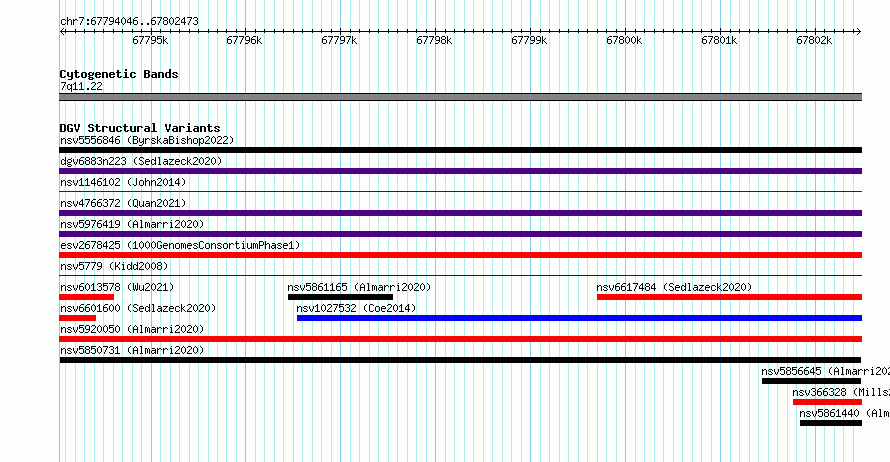Click the nsv366328 variant label
Viewport: 890px width, 462px height.
pos(841,392)
